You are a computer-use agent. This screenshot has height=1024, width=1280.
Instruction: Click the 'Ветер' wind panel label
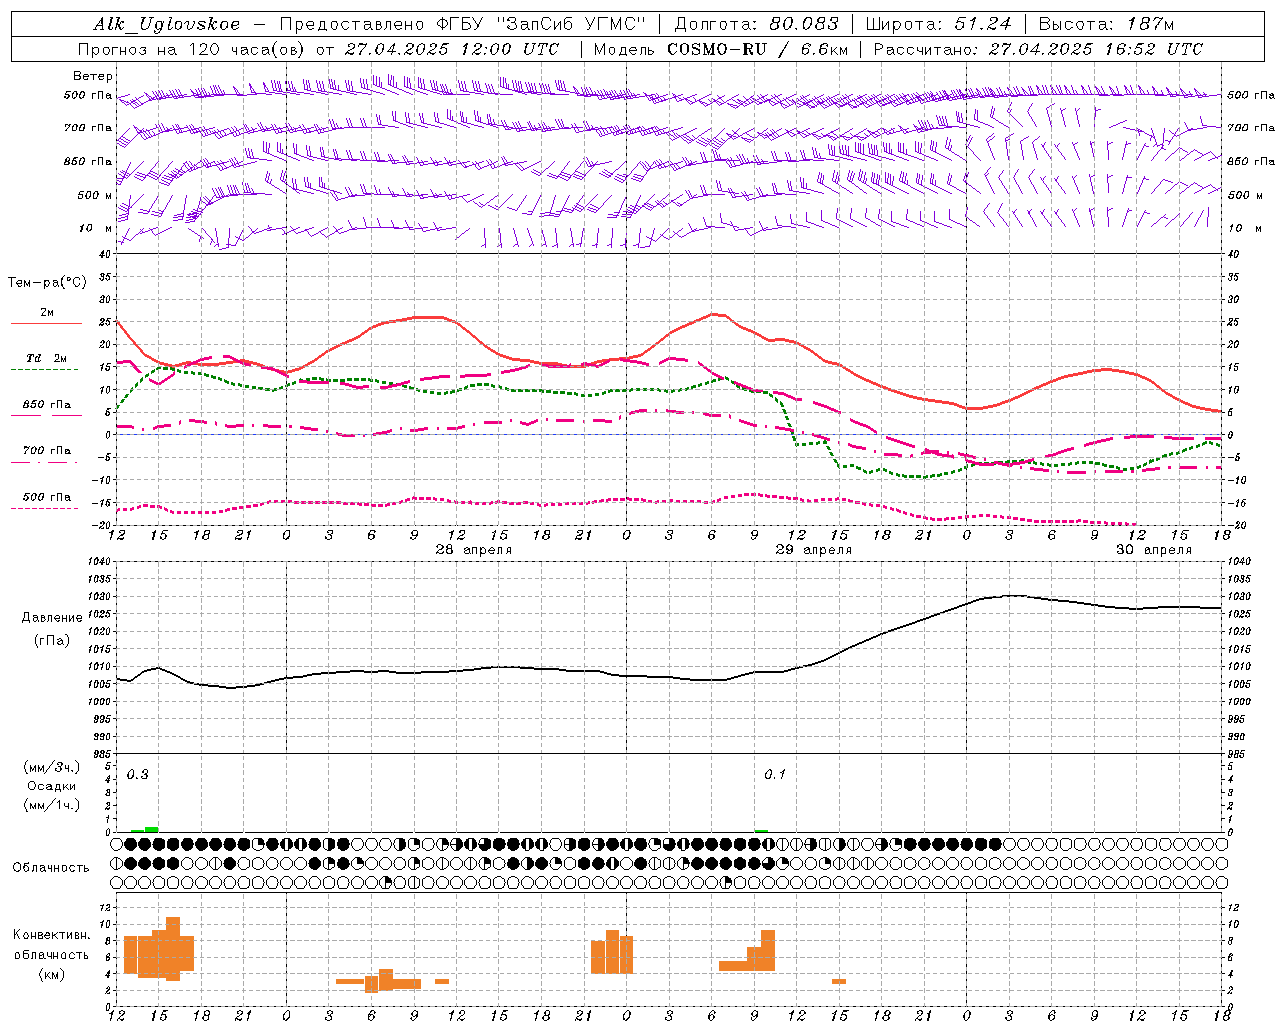pyautogui.click(x=93, y=76)
